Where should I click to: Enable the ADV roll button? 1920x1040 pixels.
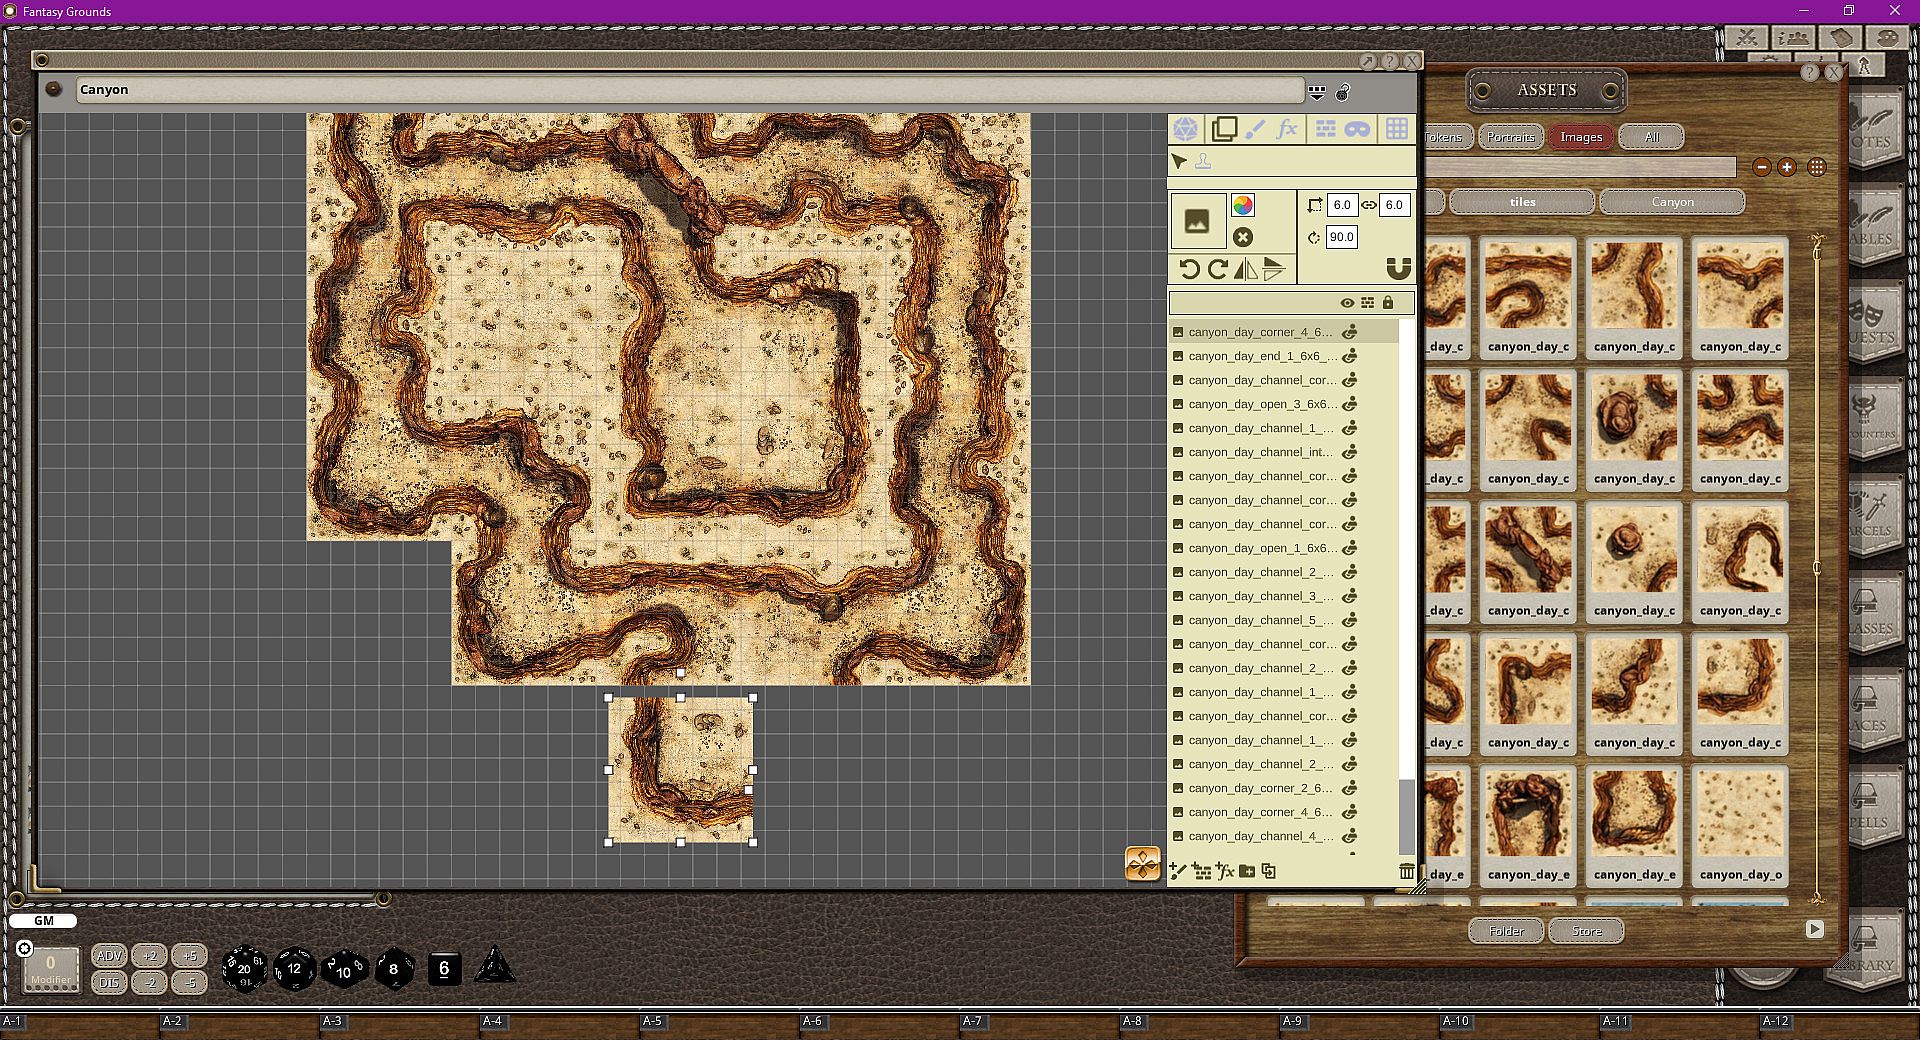tap(109, 956)
